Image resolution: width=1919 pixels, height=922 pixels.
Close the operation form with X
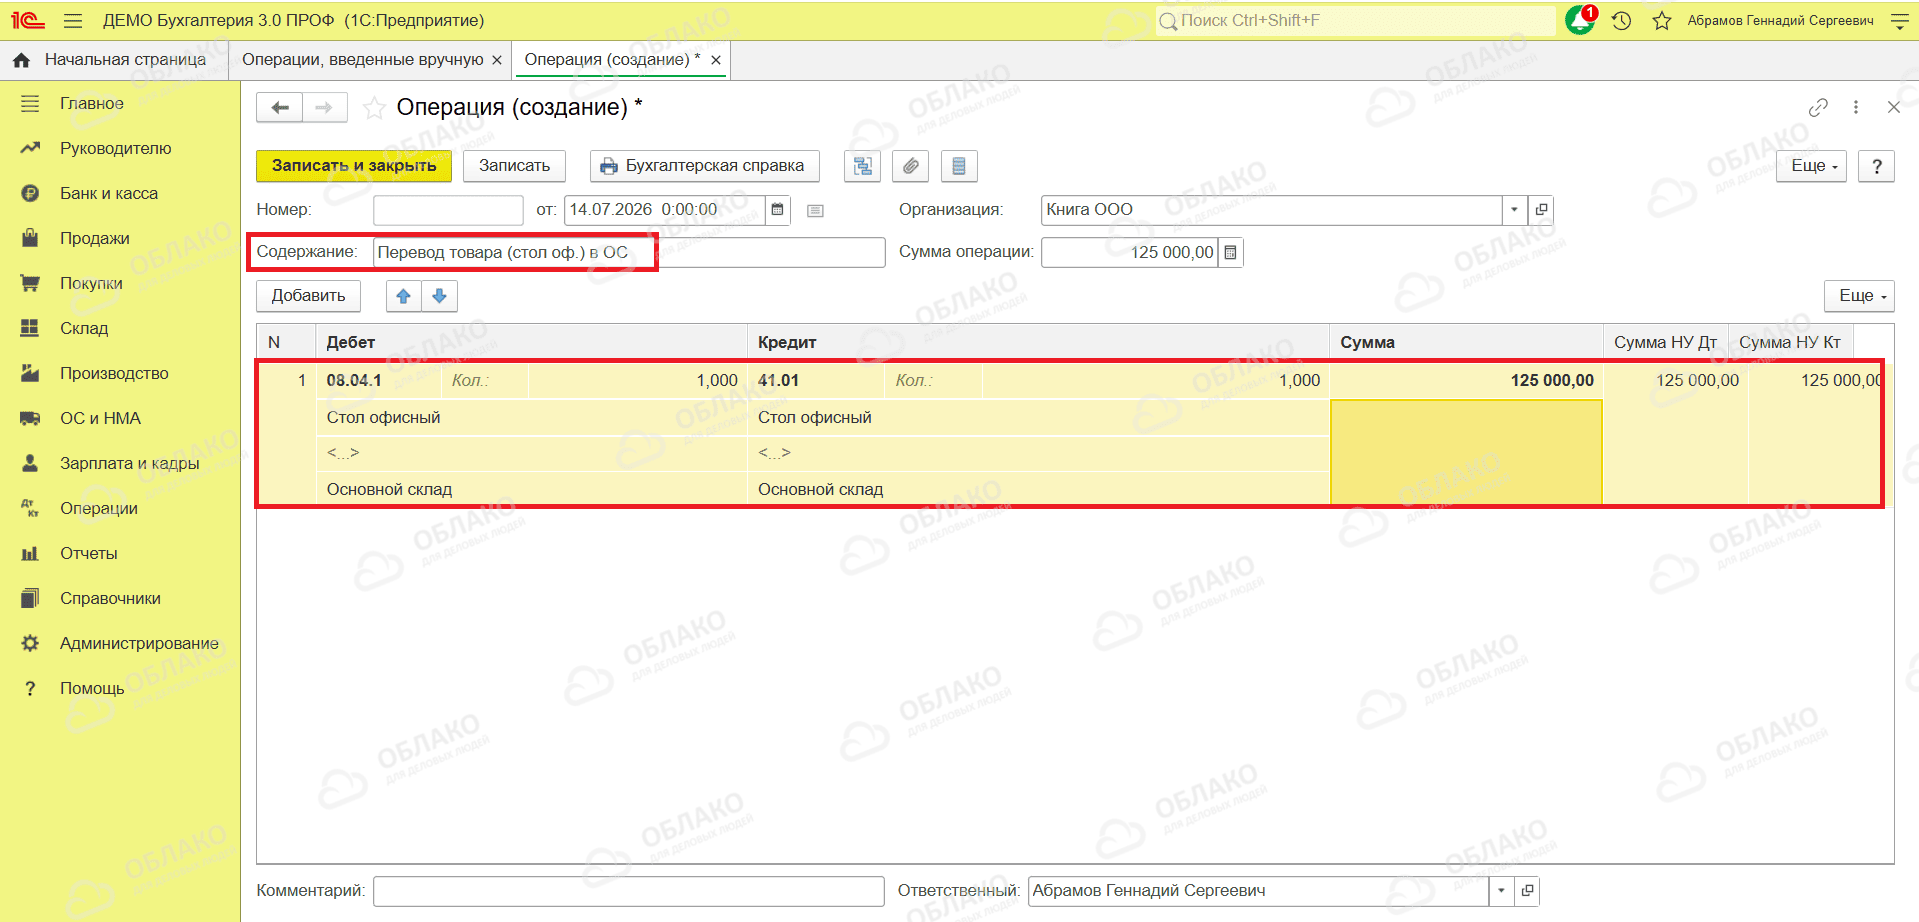tap(1893, 107)
